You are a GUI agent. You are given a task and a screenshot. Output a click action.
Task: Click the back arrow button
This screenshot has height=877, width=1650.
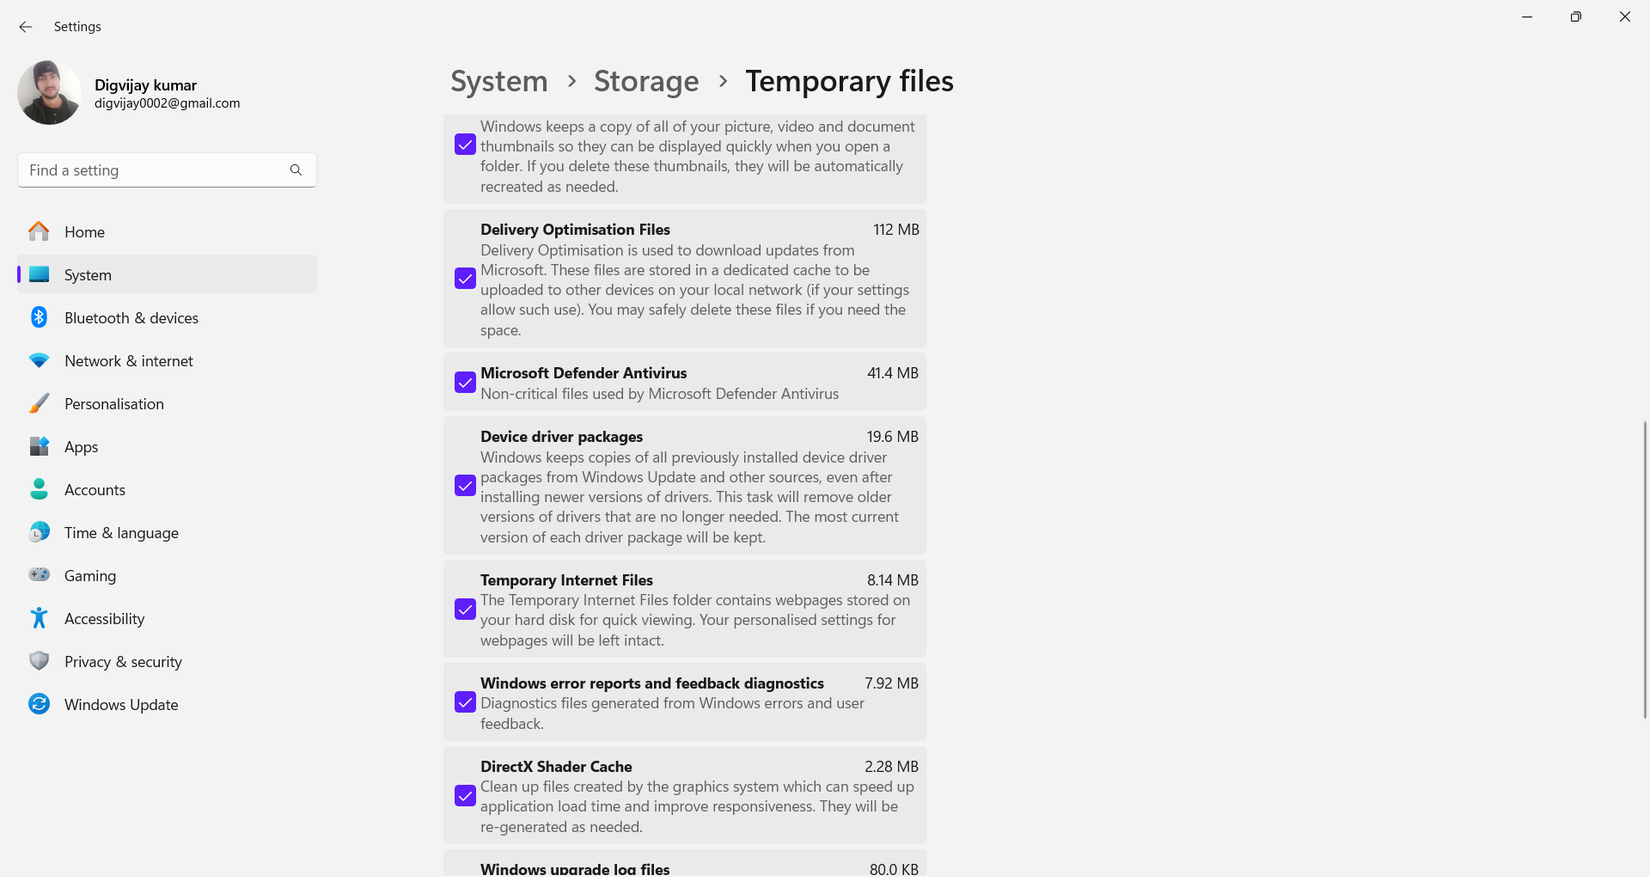[25, 26]
